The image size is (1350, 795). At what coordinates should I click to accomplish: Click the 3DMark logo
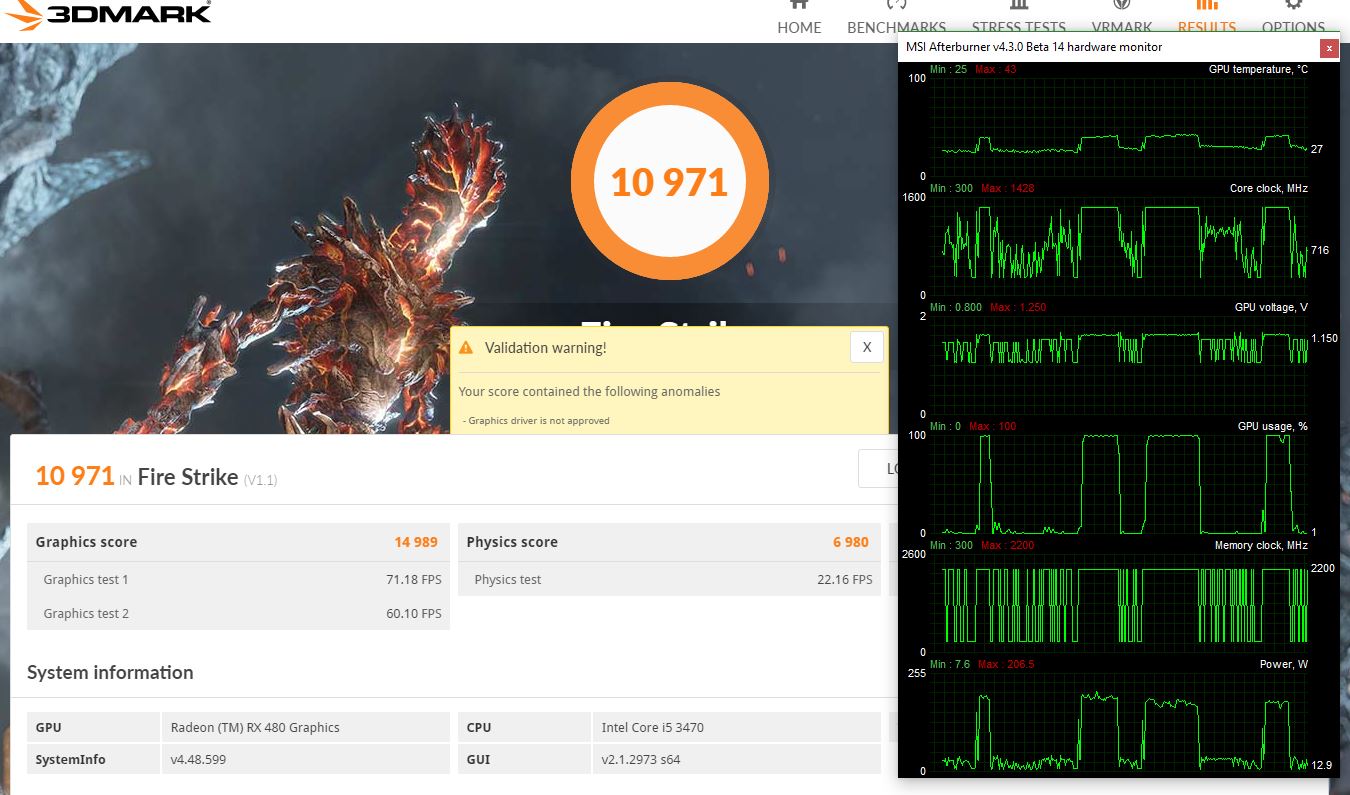[x=106, y=13]
